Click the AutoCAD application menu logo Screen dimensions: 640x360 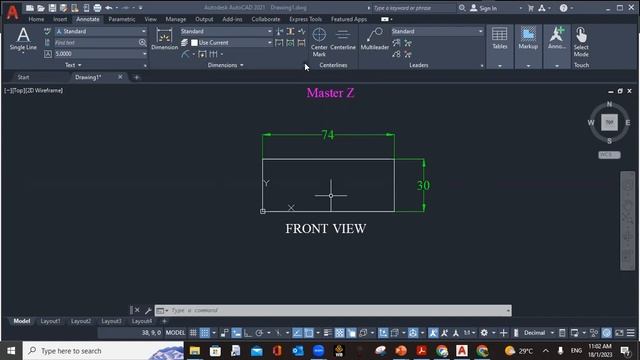[x=12, y=12]
